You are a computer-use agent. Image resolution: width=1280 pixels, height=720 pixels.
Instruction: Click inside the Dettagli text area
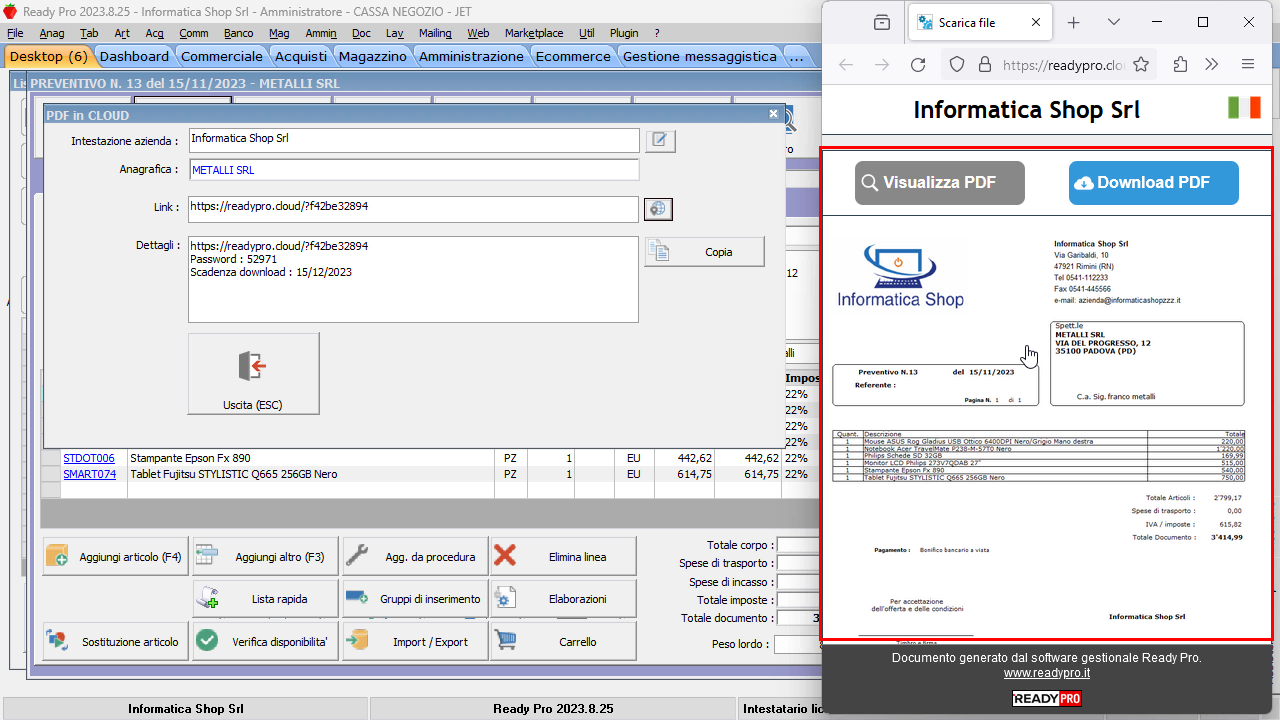pos(413,279)
